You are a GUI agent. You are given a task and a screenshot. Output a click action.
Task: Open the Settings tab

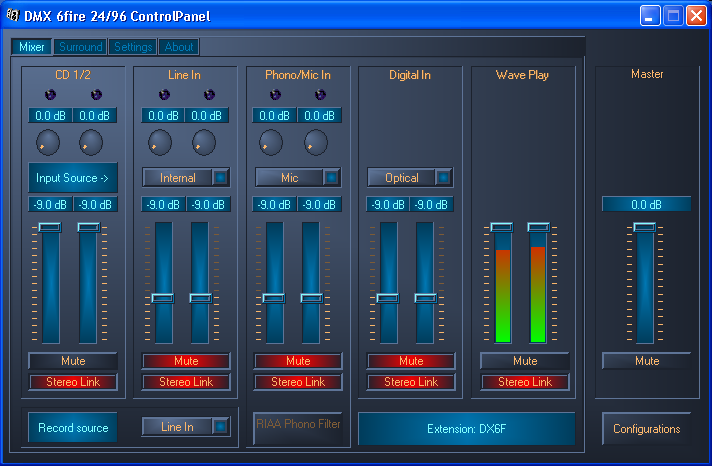tap(133, 47)
